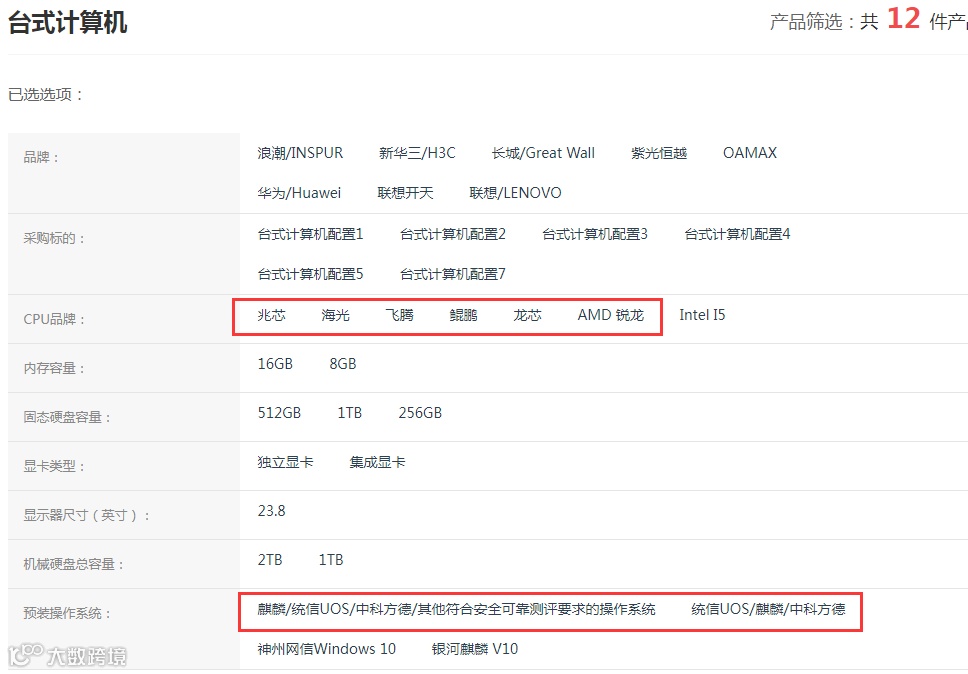Filter OS by 神州网信Windows 10

point(327,649)
